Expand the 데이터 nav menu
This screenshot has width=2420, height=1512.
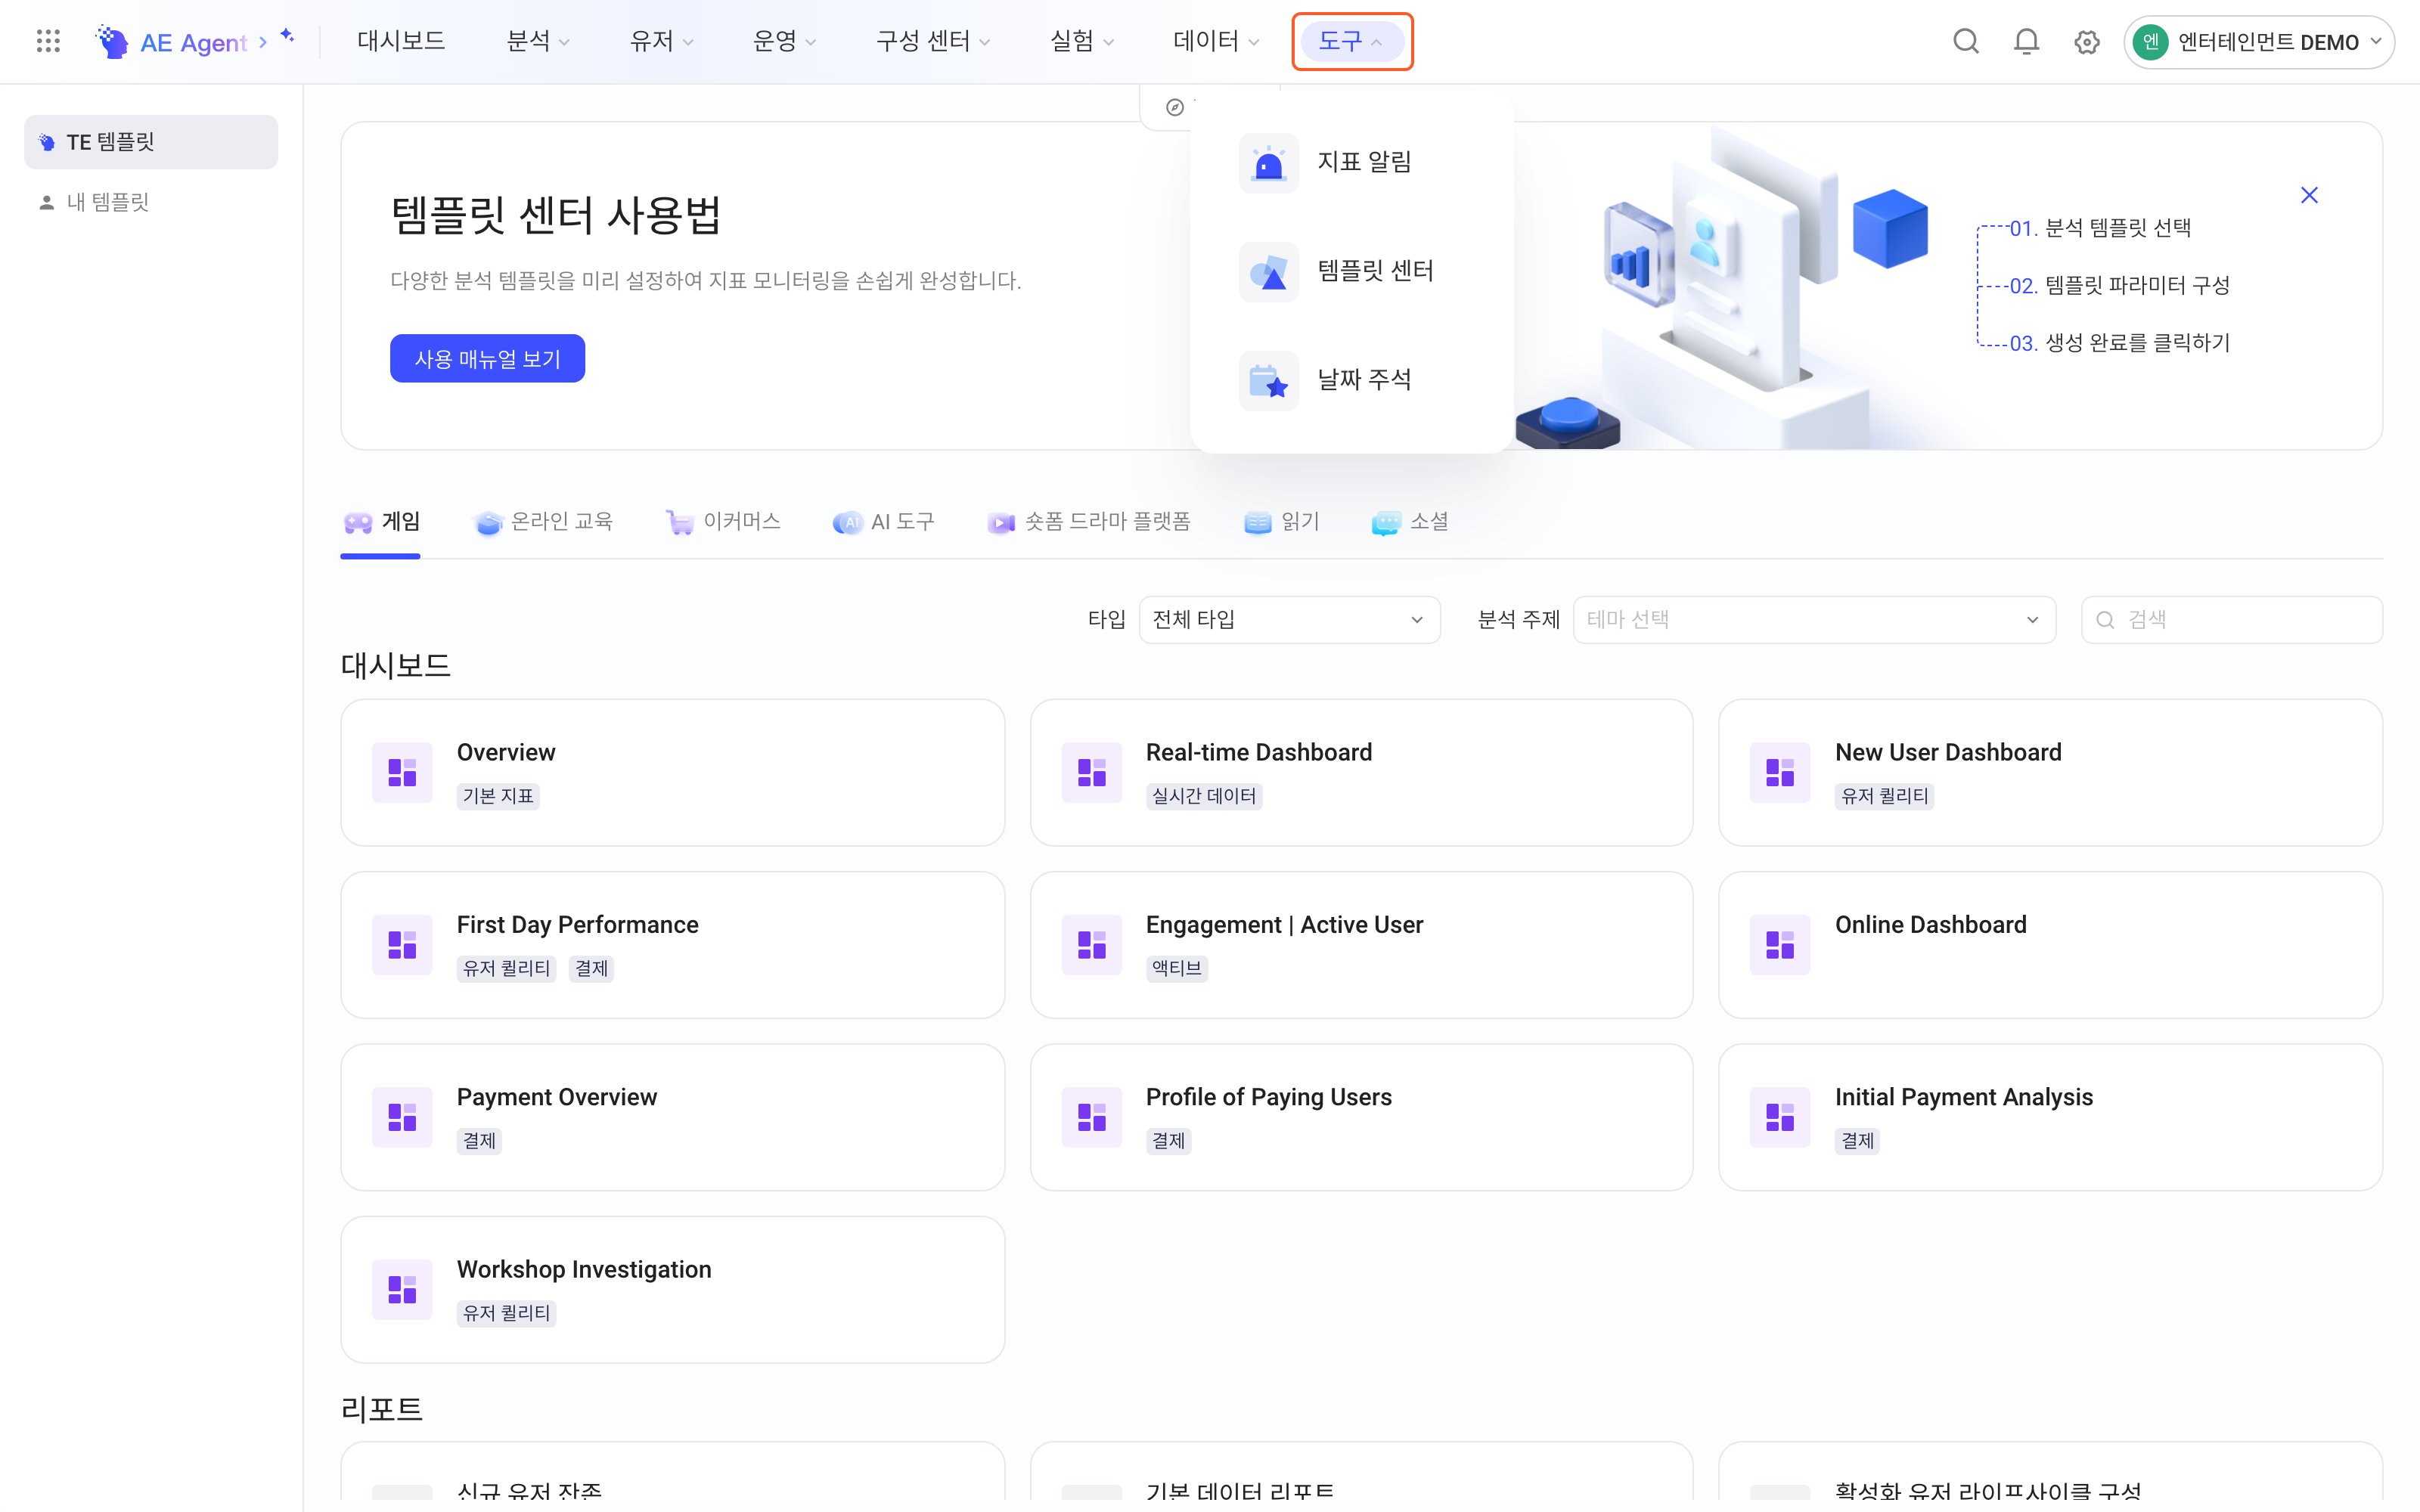tap(1216, 41)
